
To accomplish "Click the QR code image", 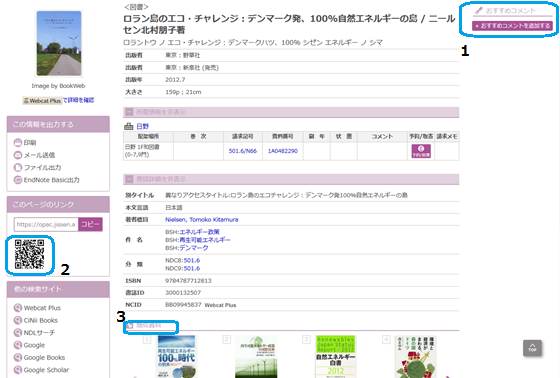I will click(29, 254).
